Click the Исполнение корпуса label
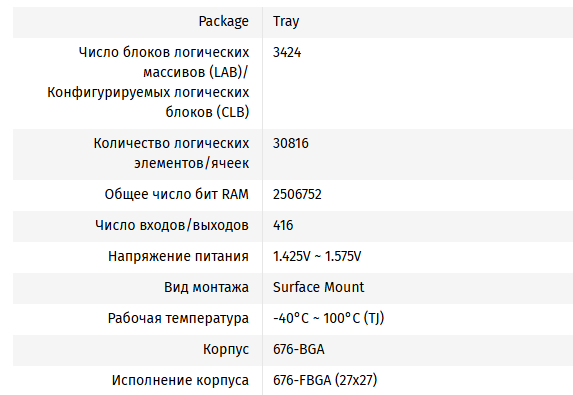The image size is (573, 395). 180,380
